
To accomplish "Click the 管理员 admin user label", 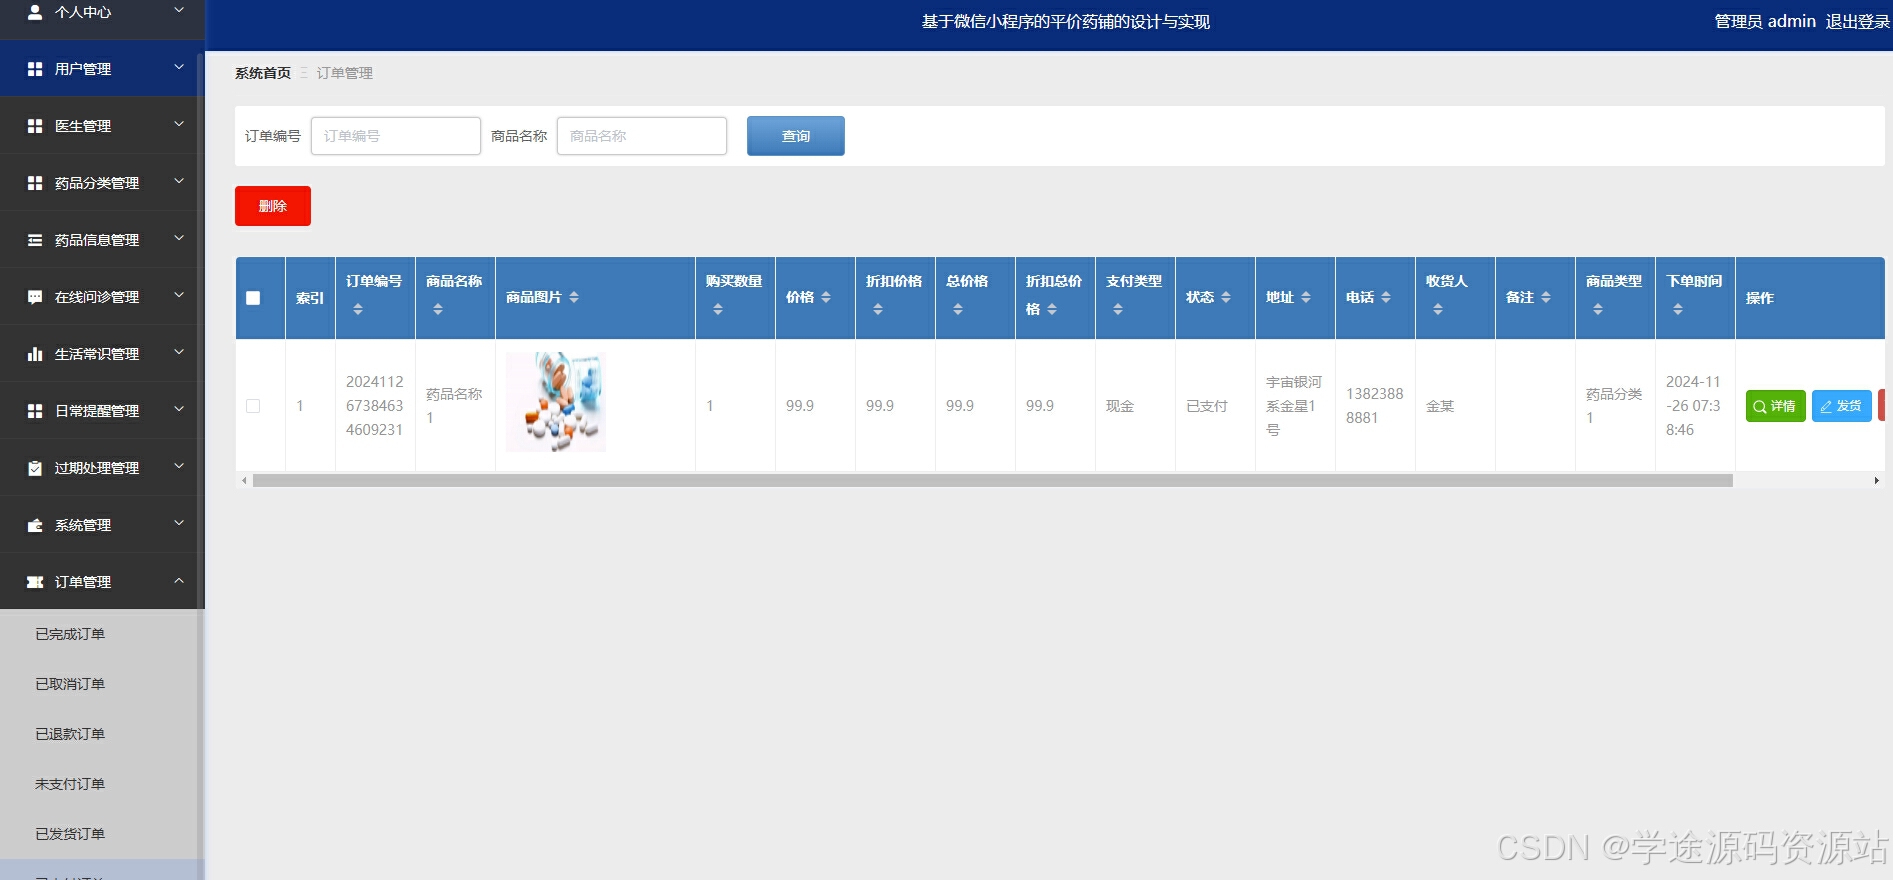I will [x=1765, y=22].
